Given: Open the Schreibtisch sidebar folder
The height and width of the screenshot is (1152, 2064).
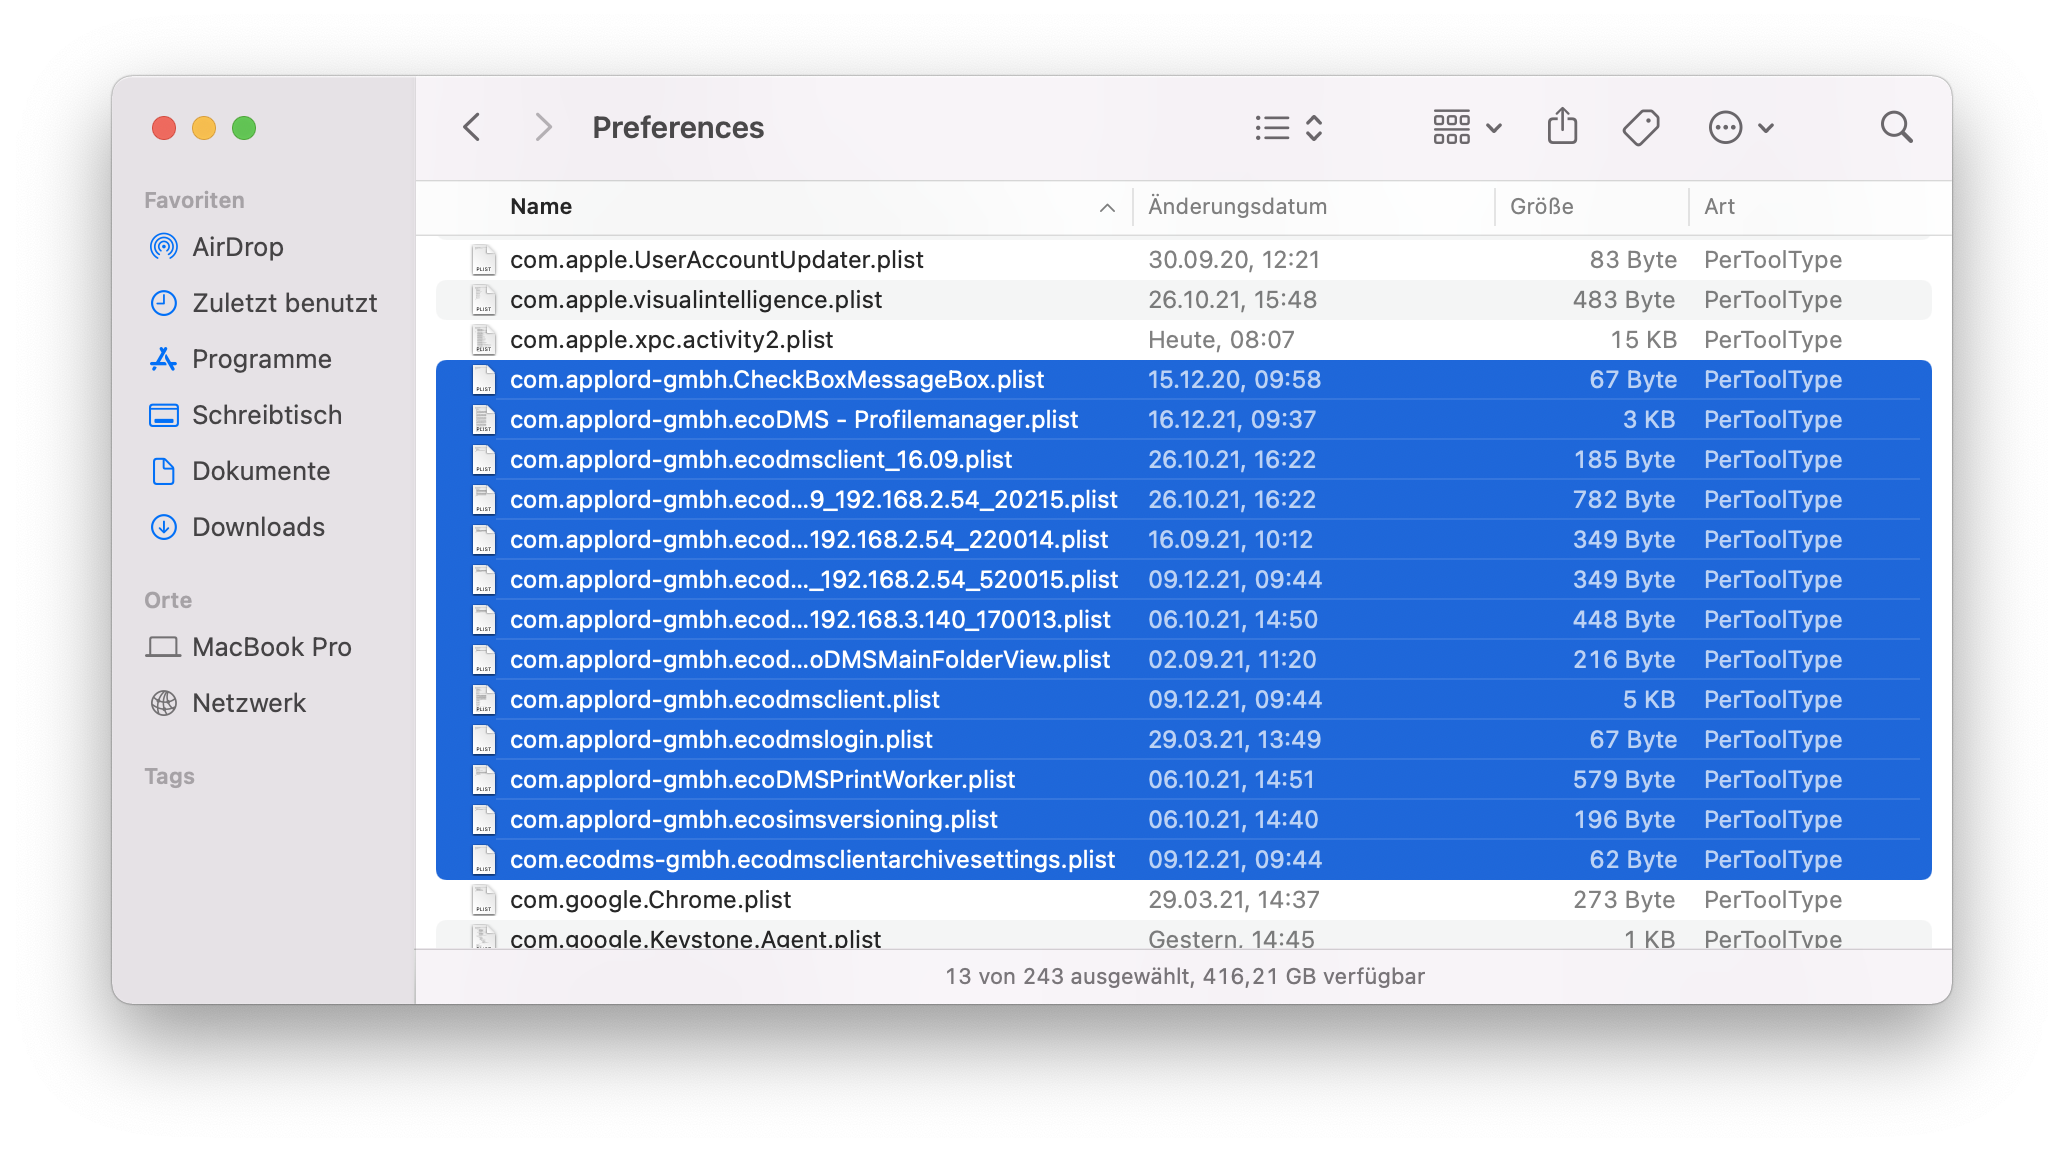Looking at the screenshot, I should pyautogui.click(x=266, y=415).
